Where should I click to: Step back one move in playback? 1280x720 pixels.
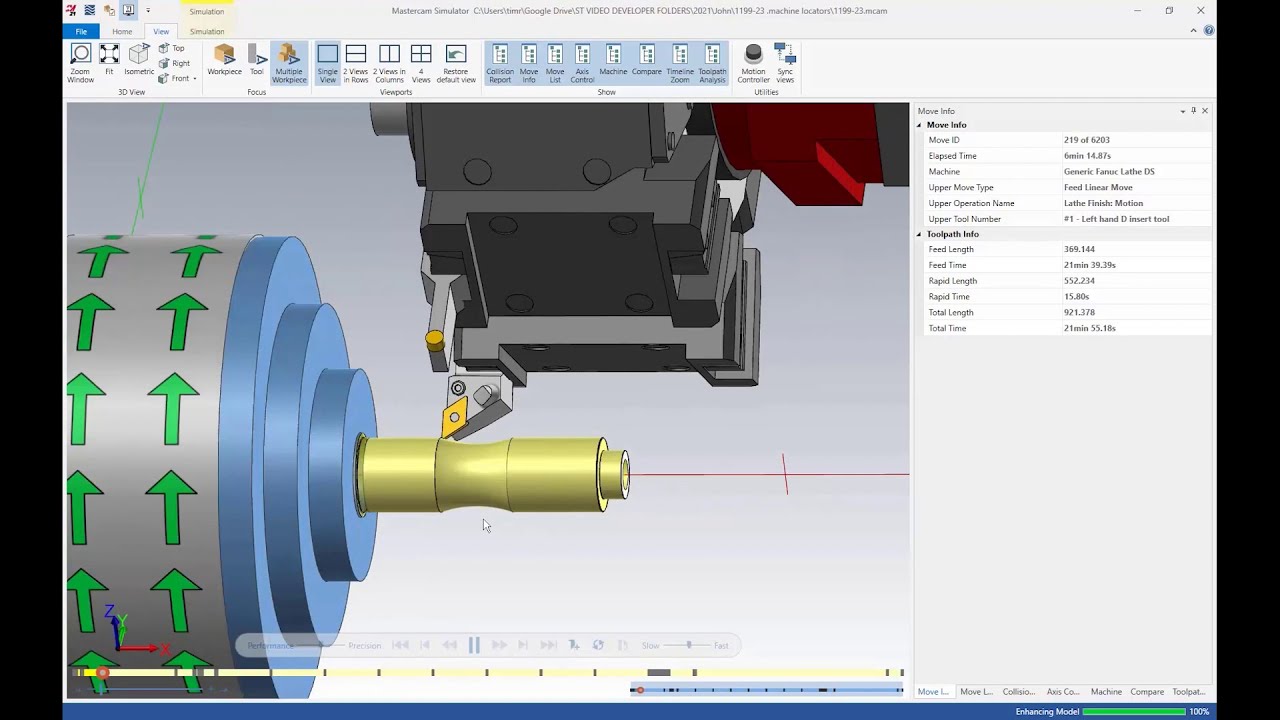point(425,645)
